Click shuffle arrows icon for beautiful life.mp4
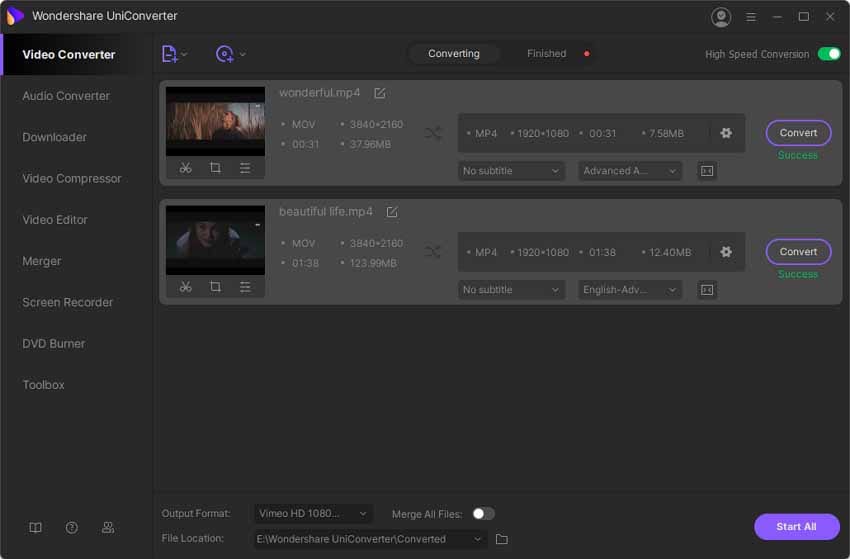The width and height of the screenshot is (850, 559). tap(433, 252)
